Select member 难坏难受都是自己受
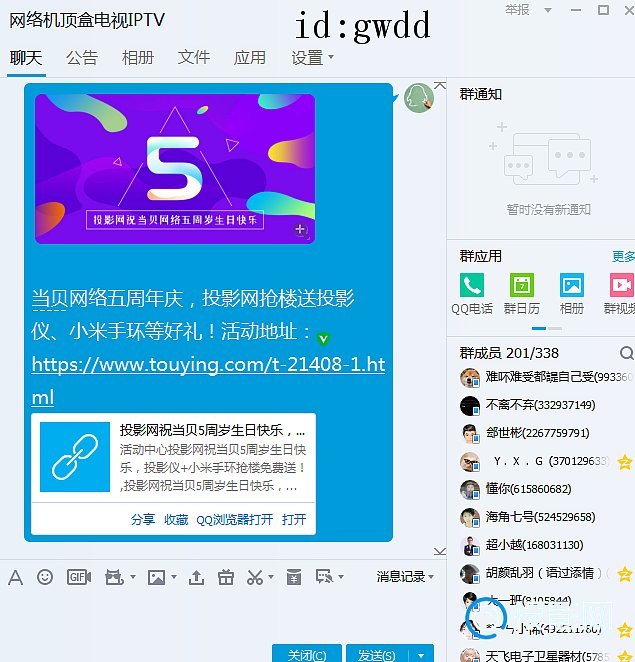 [x=547, y=377]
